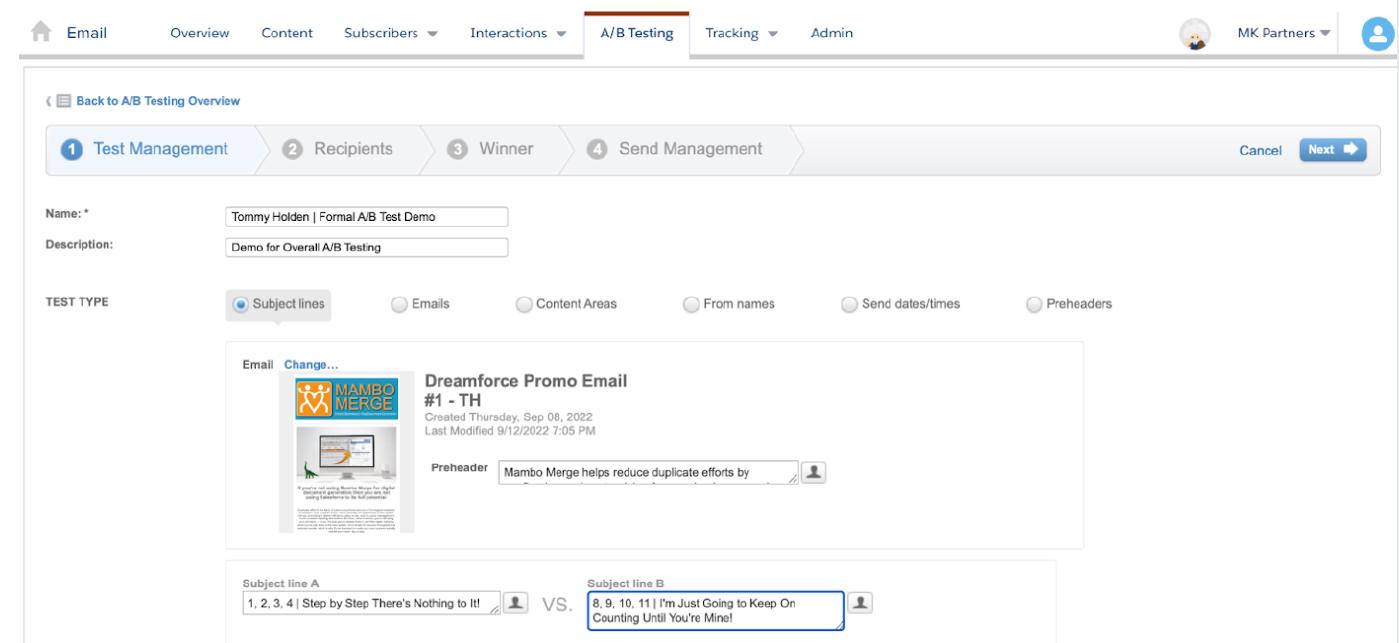
Task: Click personalization icon next to Preheader field
Action: click(817, 472)
